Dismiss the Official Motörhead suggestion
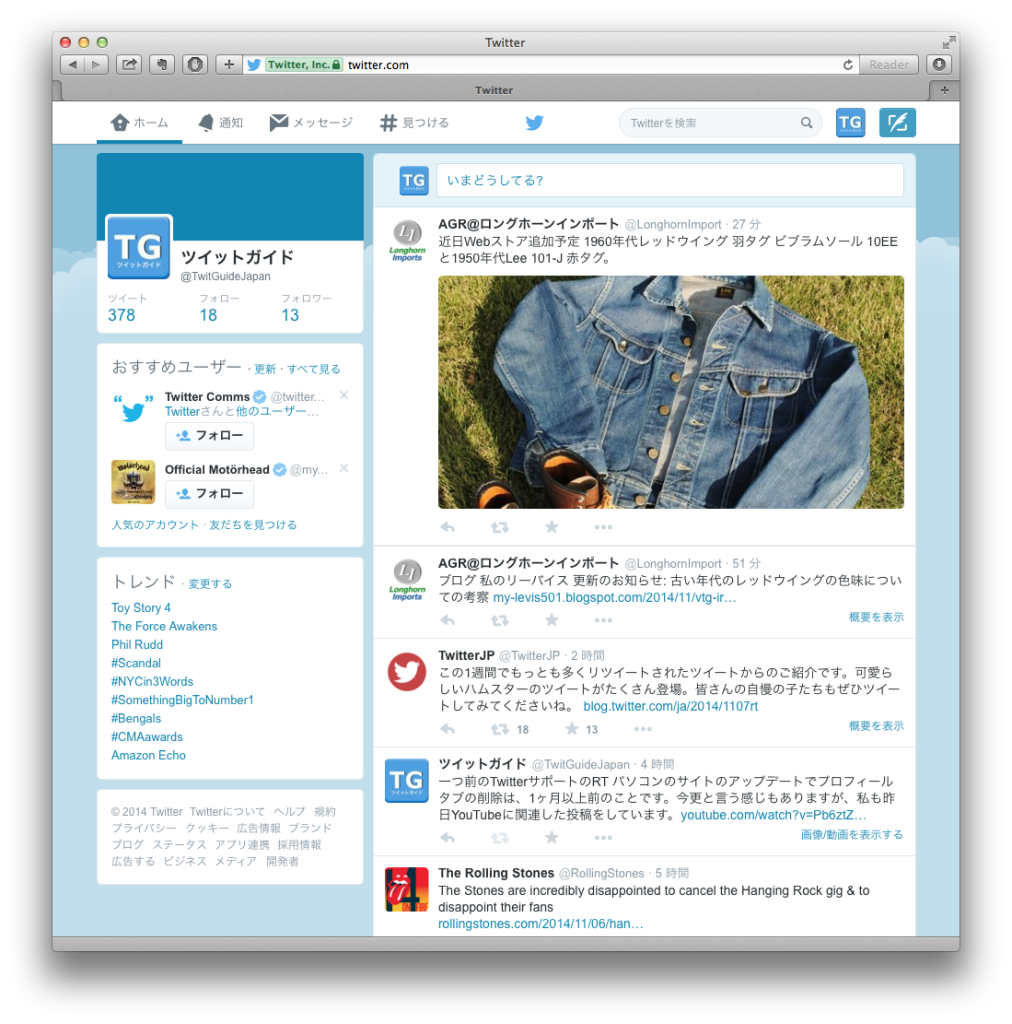The width and height of the screenshot is (1012, 1024). [x=344, y=468]
